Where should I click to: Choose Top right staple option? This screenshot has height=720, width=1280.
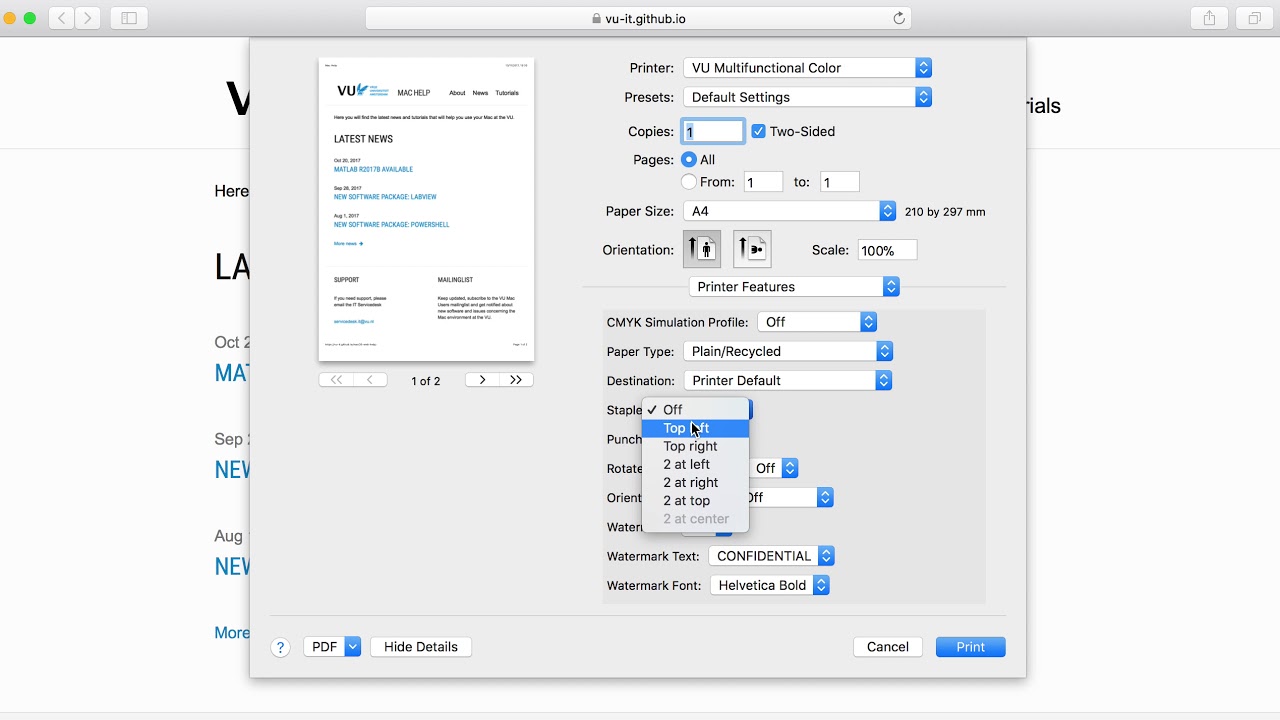tap(690, 446)
